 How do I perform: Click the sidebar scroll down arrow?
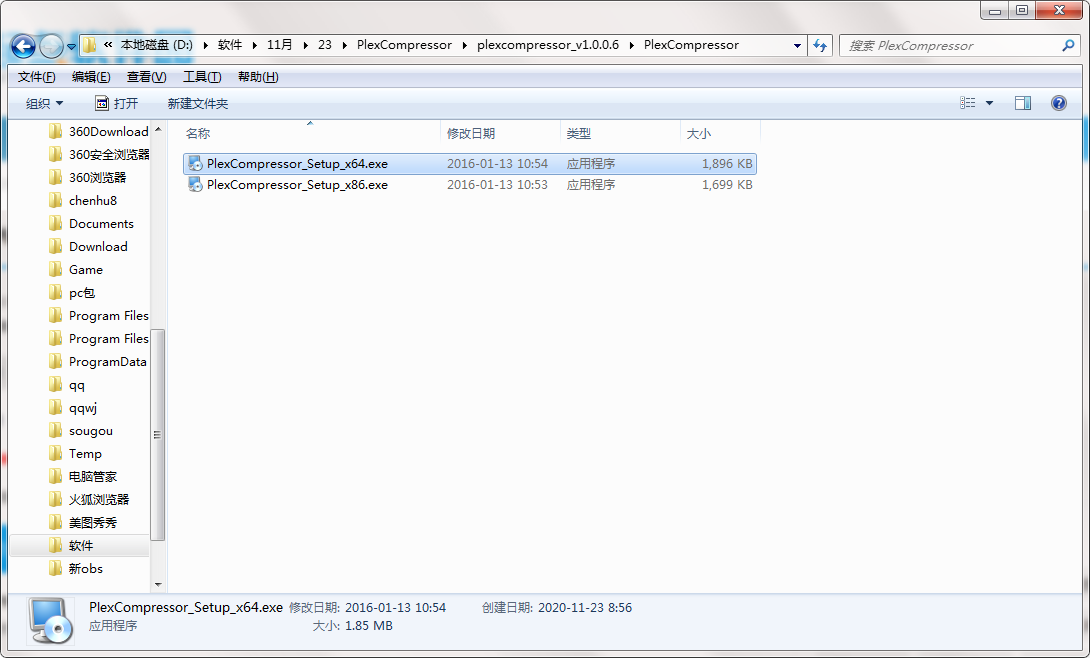[158, 584]
